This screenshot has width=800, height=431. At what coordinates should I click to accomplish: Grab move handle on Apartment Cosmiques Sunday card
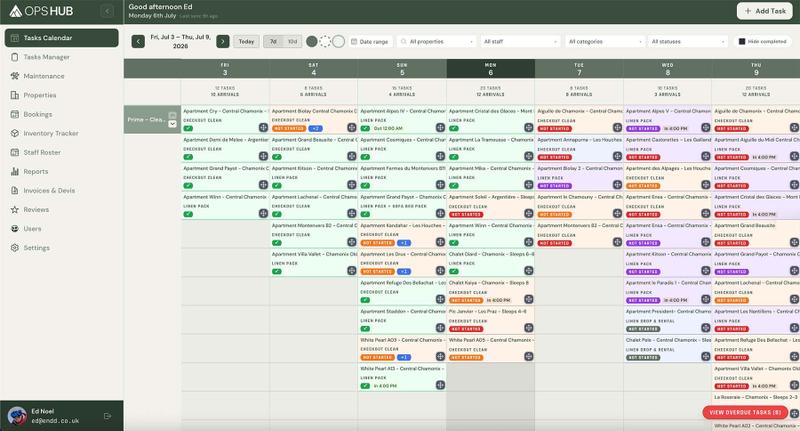pyautogui.click(x=440, y=156)
